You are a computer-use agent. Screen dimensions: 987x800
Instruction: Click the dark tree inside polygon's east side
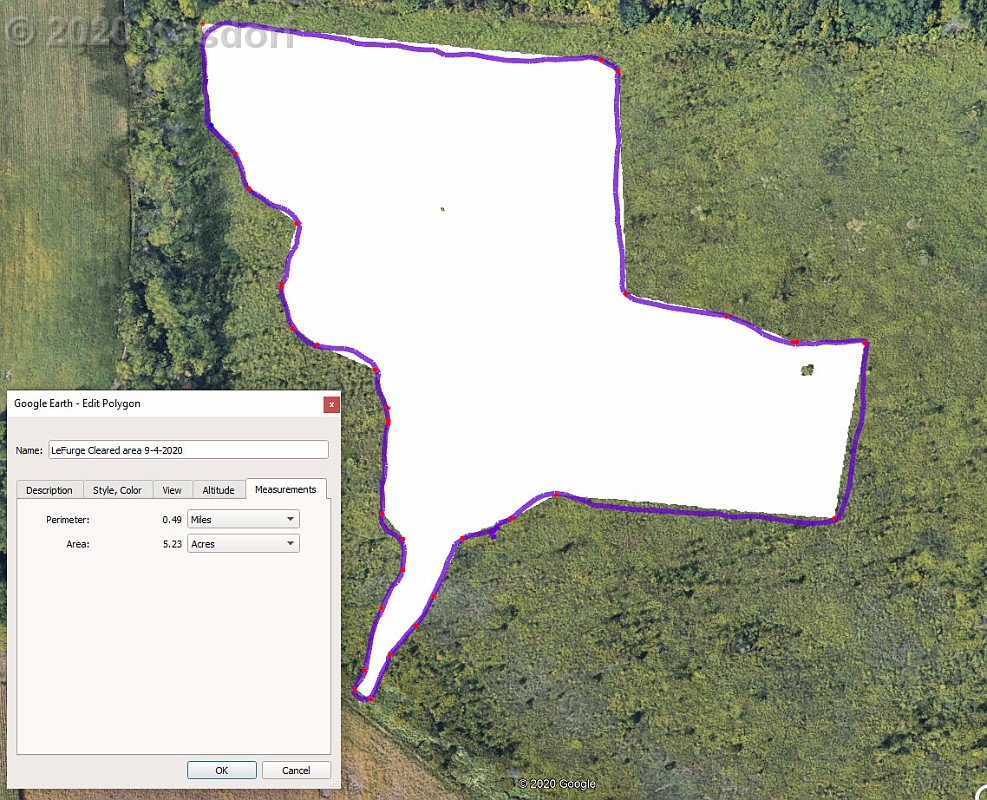pyautogui.click(x=807, y=371)
